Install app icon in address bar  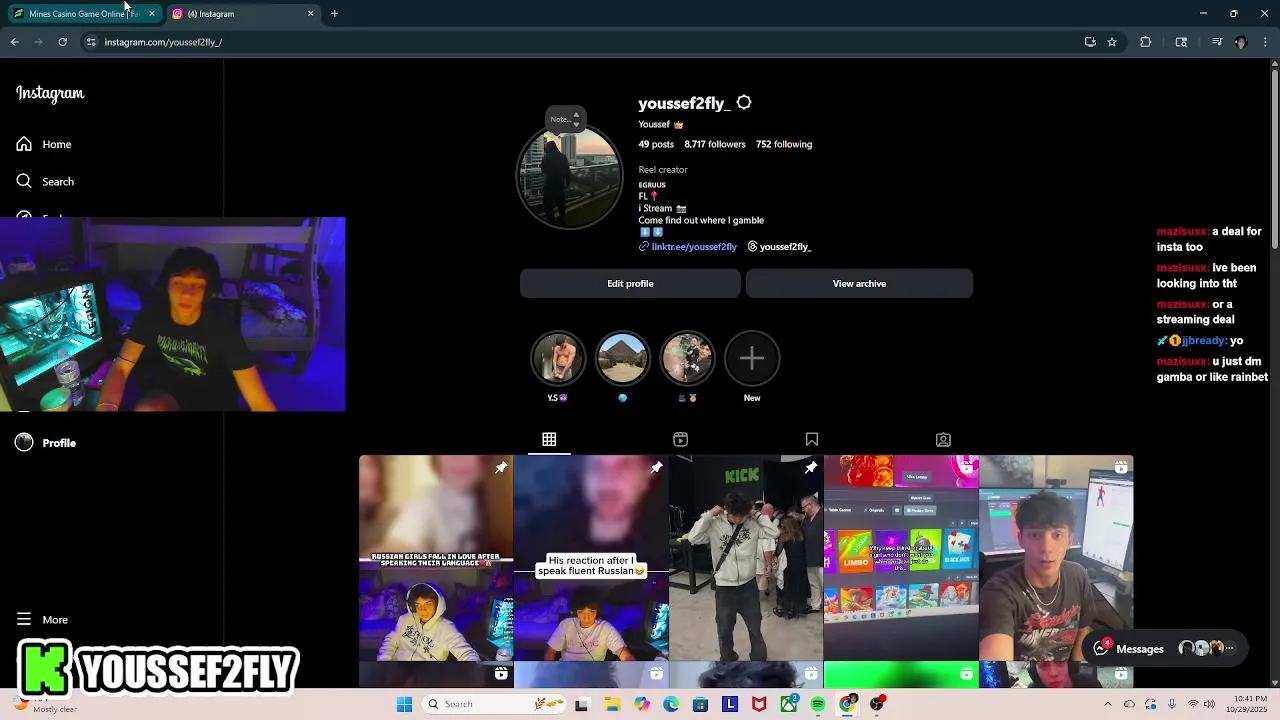coord(1090,42)
